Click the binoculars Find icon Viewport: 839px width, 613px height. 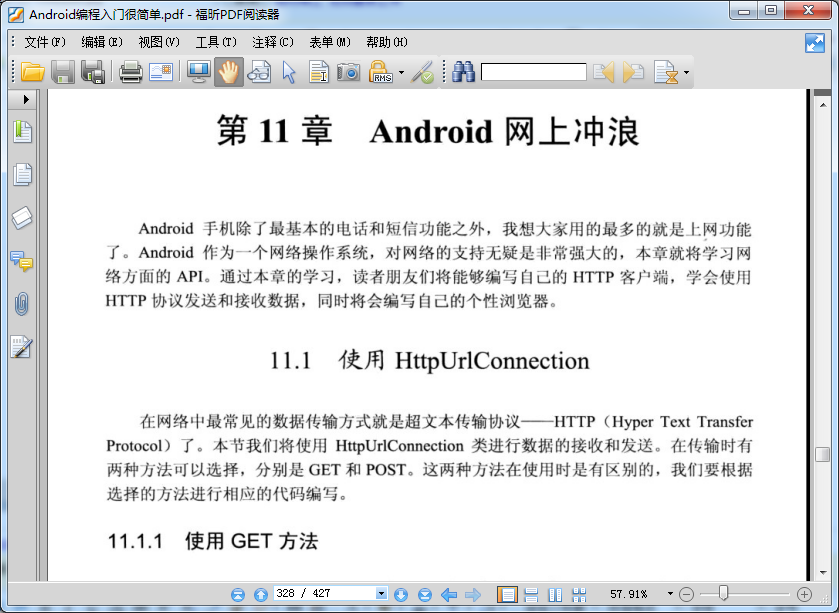[463, 72]
